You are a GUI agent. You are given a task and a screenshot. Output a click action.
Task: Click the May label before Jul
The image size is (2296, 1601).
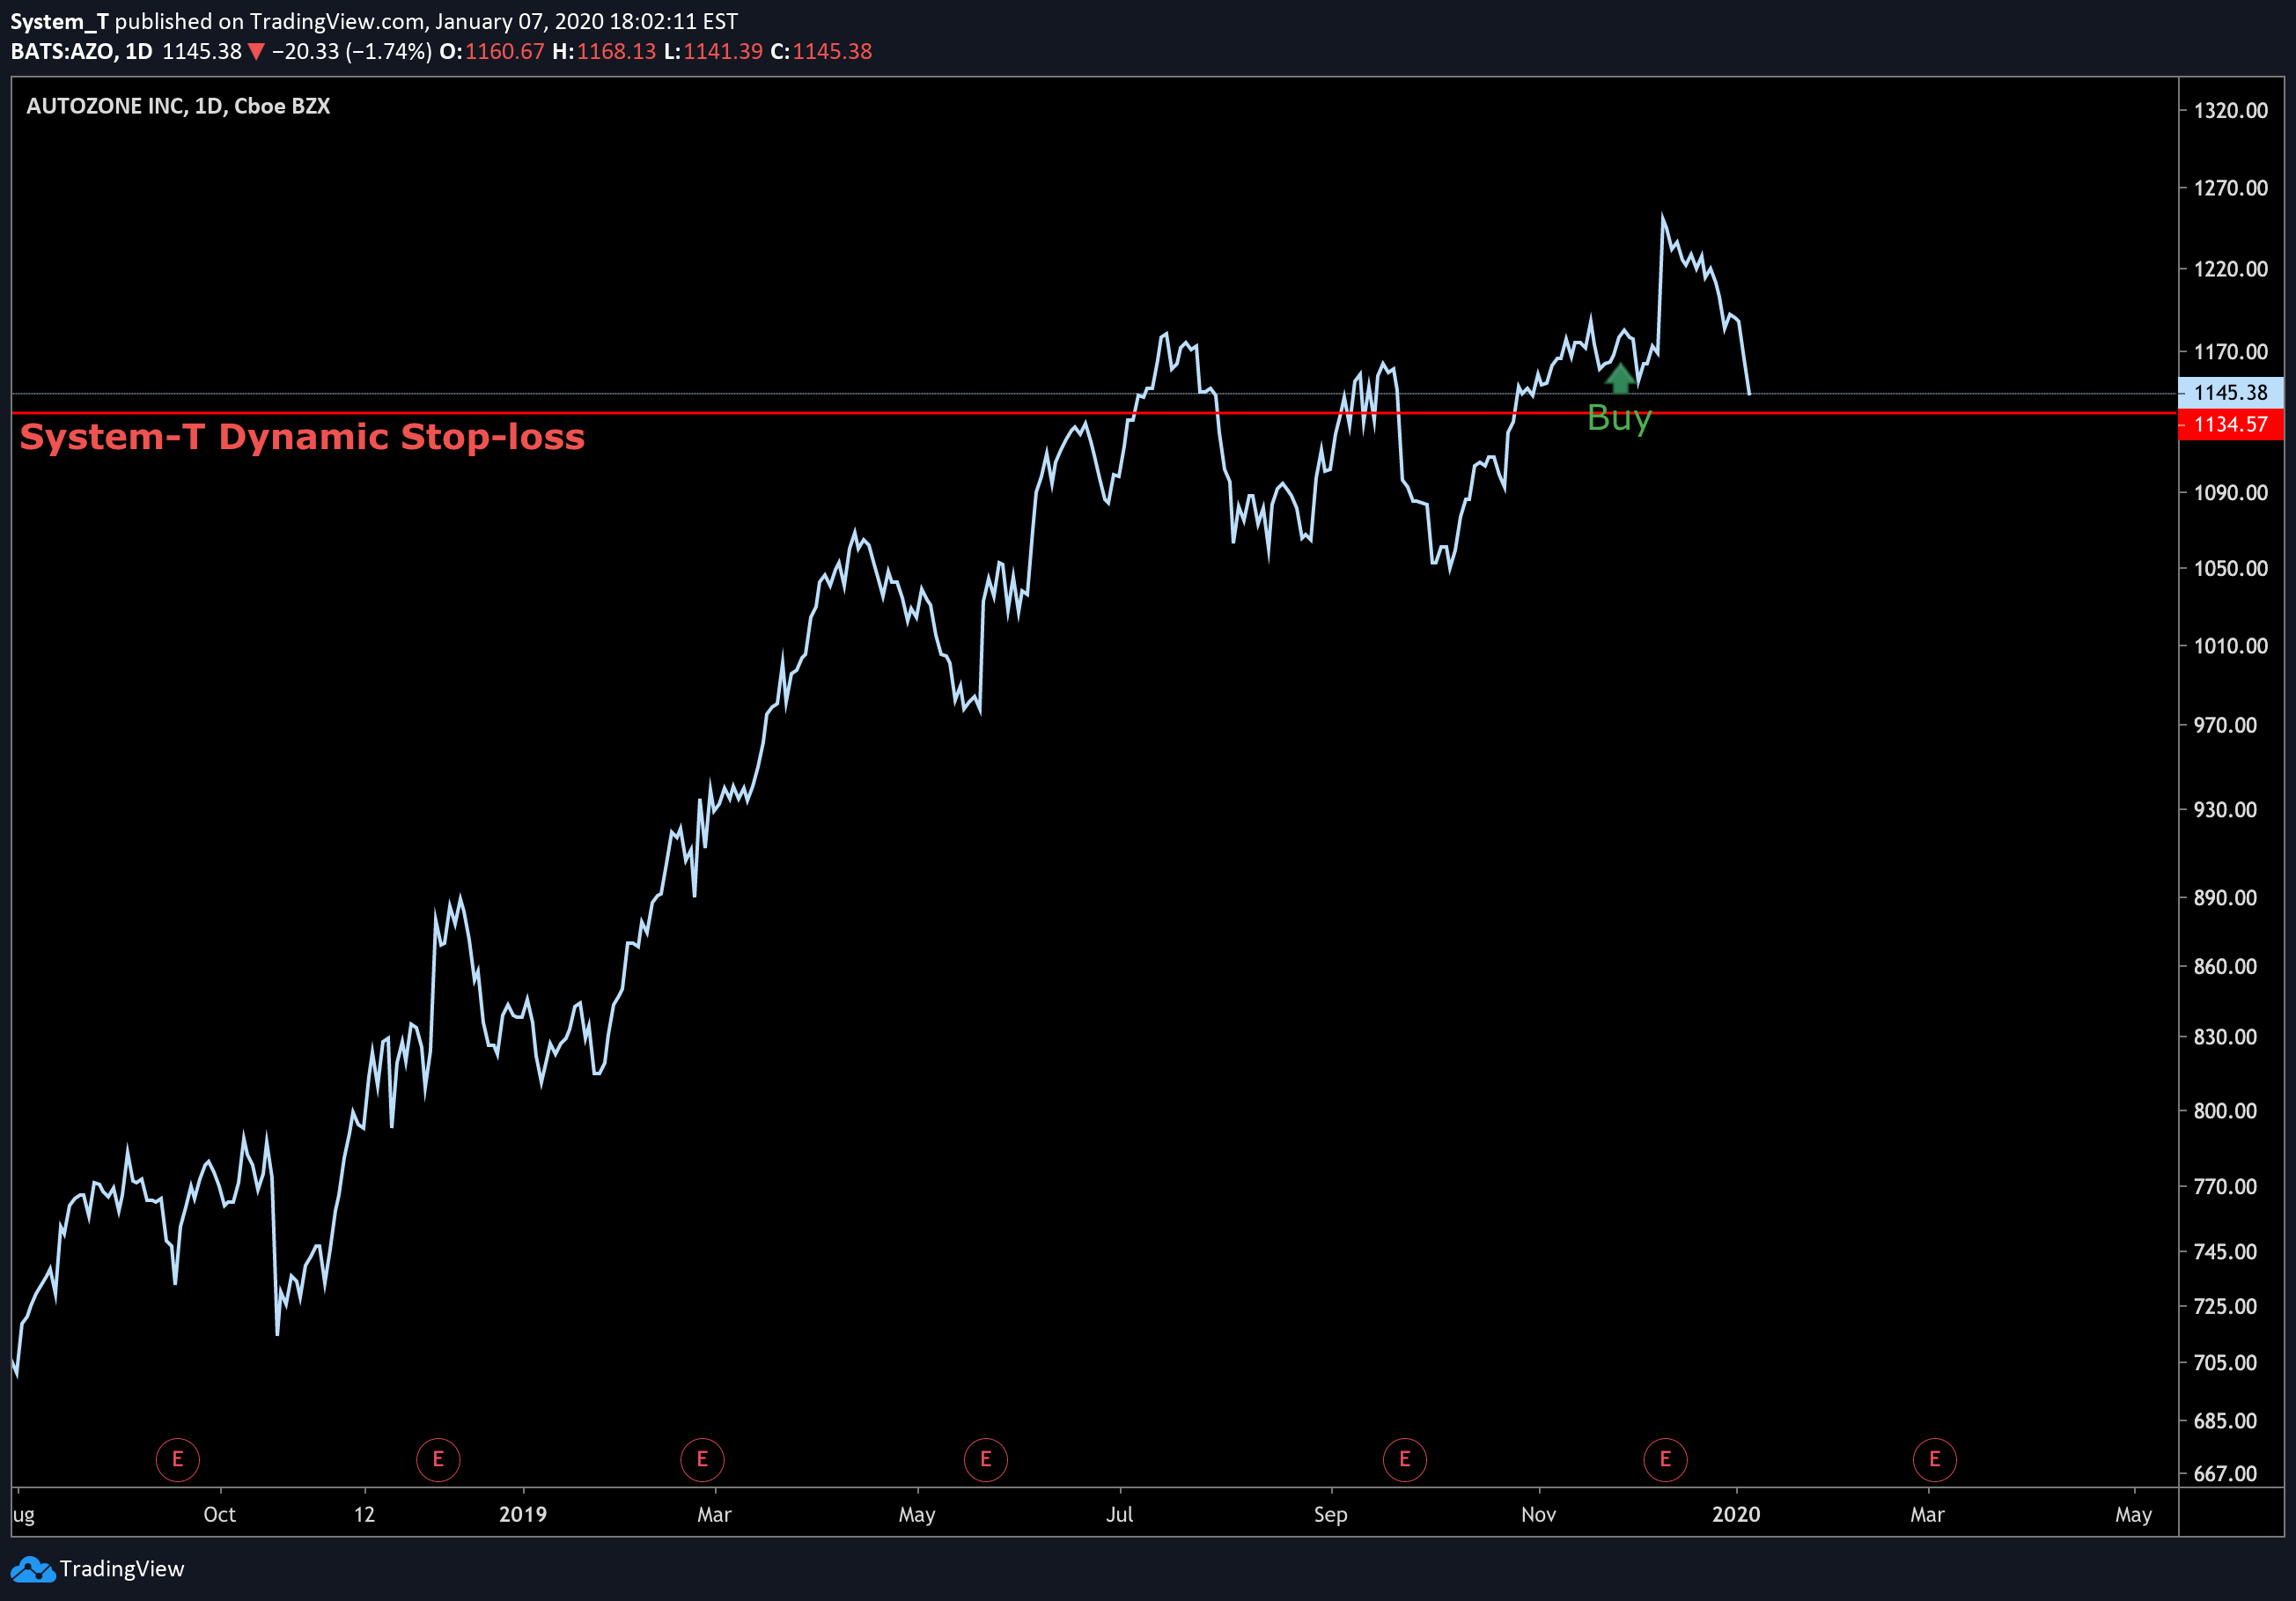point(917,1515)
